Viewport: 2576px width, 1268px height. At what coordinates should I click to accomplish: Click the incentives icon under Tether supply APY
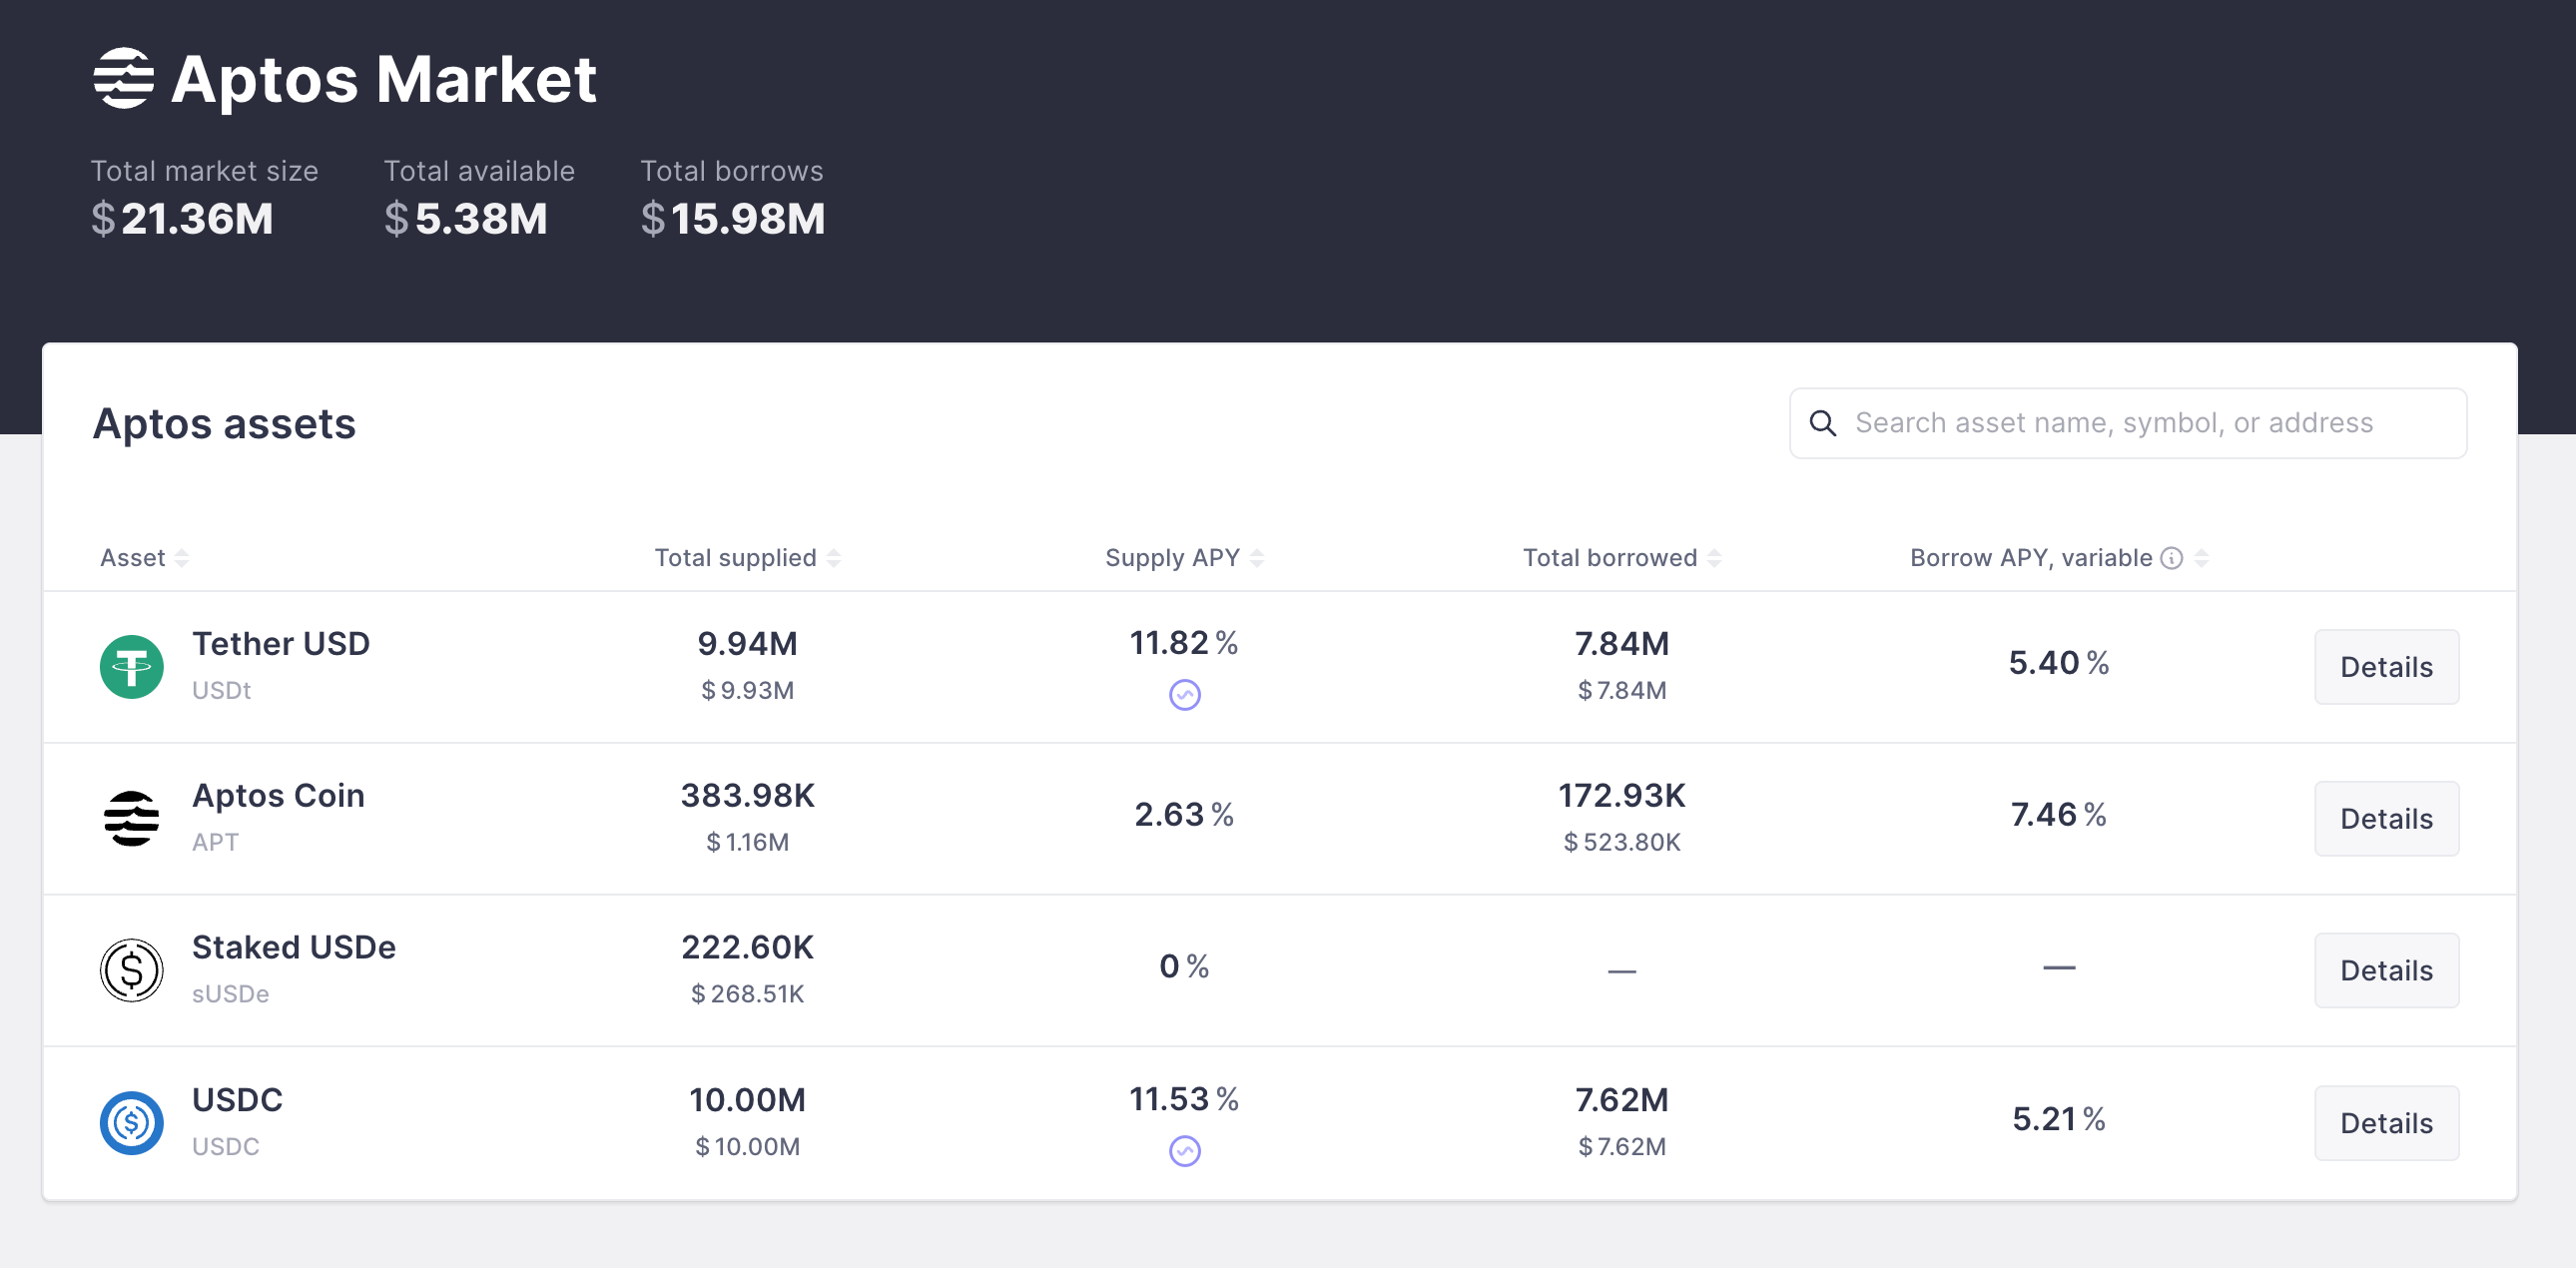tap(1184, 695)
